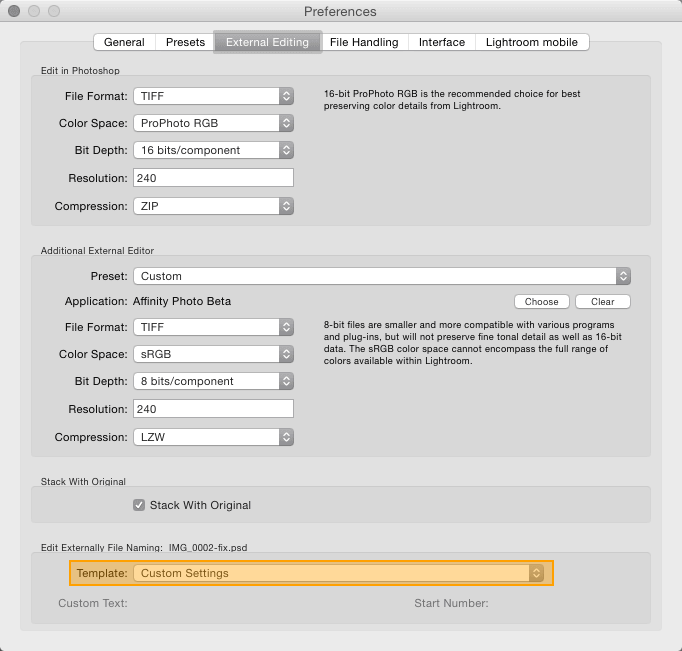The height and width of the screenshot is (651, 682).
Task: Change the 8 bits/component Bit Depth dropdown
Action: [214, 381]
